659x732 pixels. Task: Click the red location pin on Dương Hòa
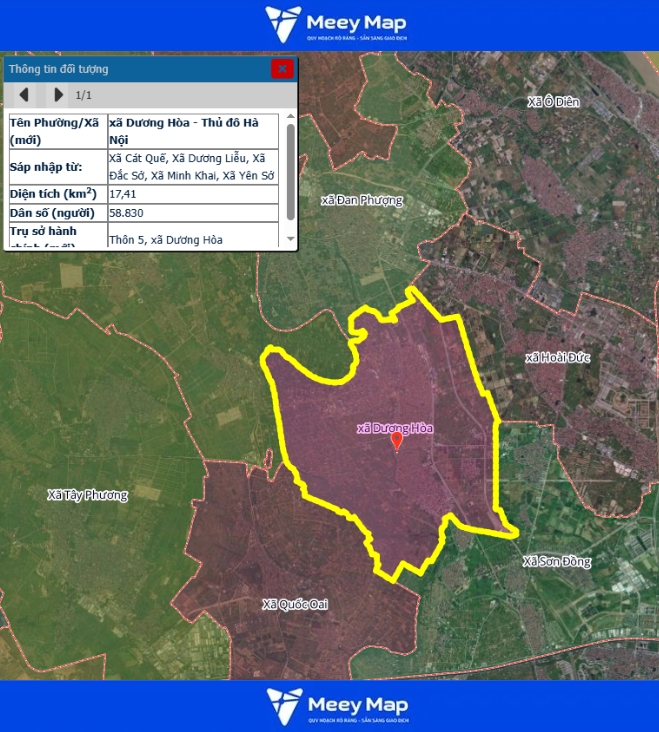[396, 441]
